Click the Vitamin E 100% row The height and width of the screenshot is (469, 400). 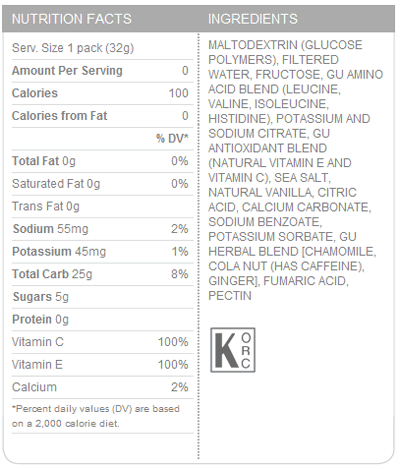(x=103, y=365)
